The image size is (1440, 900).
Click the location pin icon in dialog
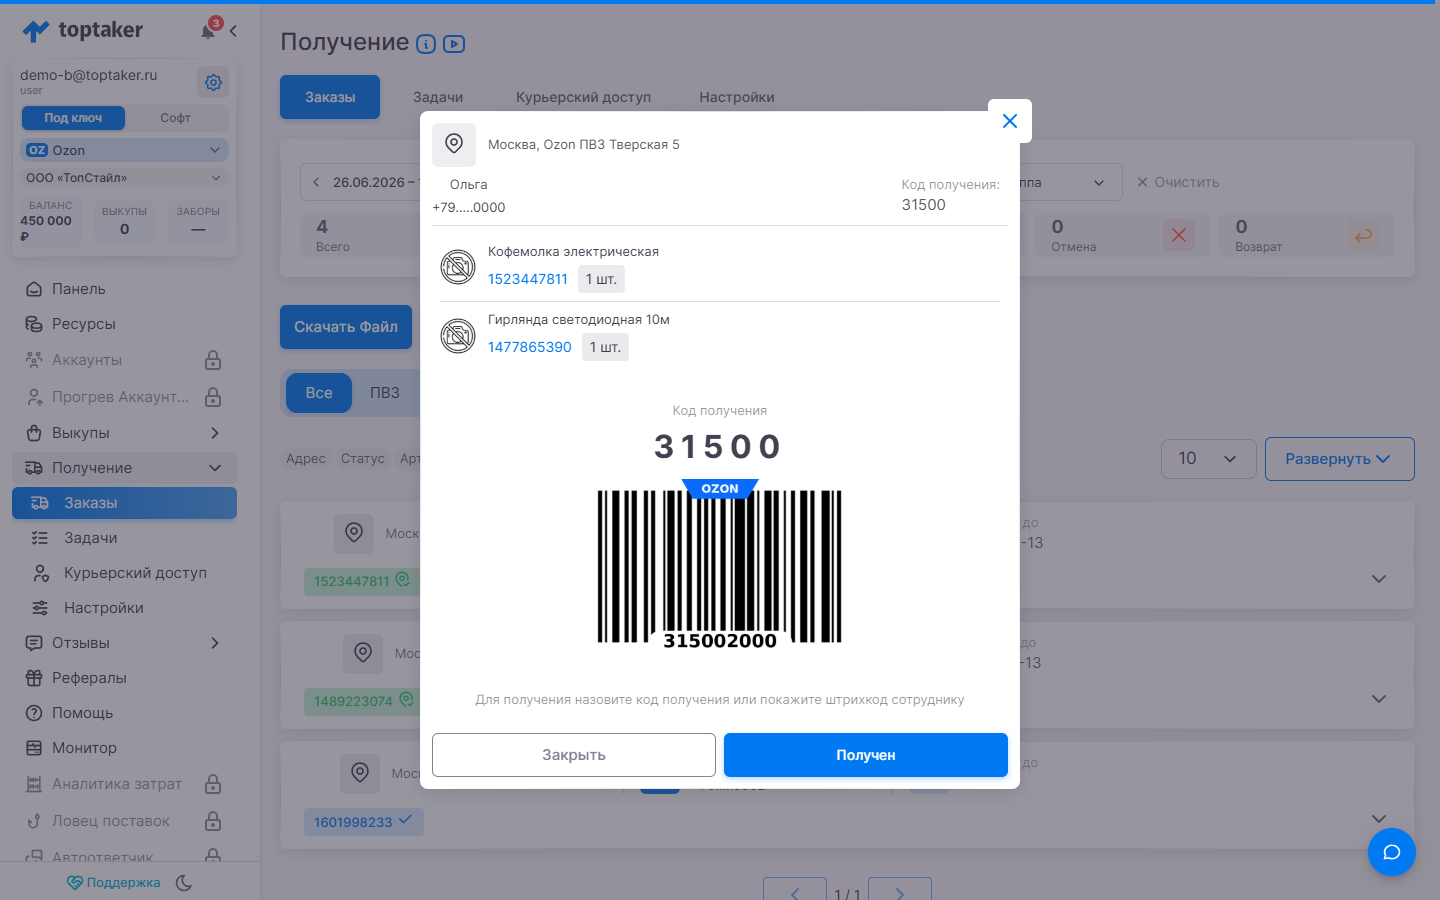pyautogui.click(x=454, y=144)
